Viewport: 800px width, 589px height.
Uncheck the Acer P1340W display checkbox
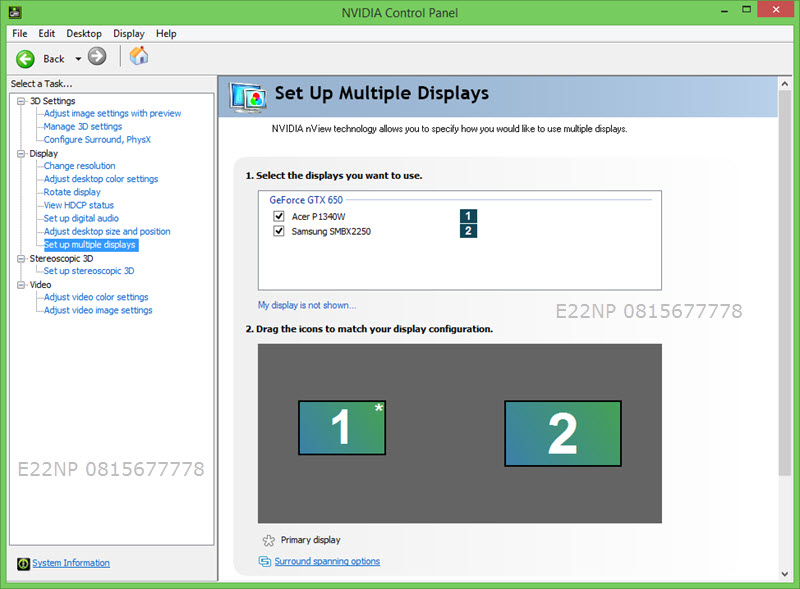pyautogui.click(x=279, y=216)
